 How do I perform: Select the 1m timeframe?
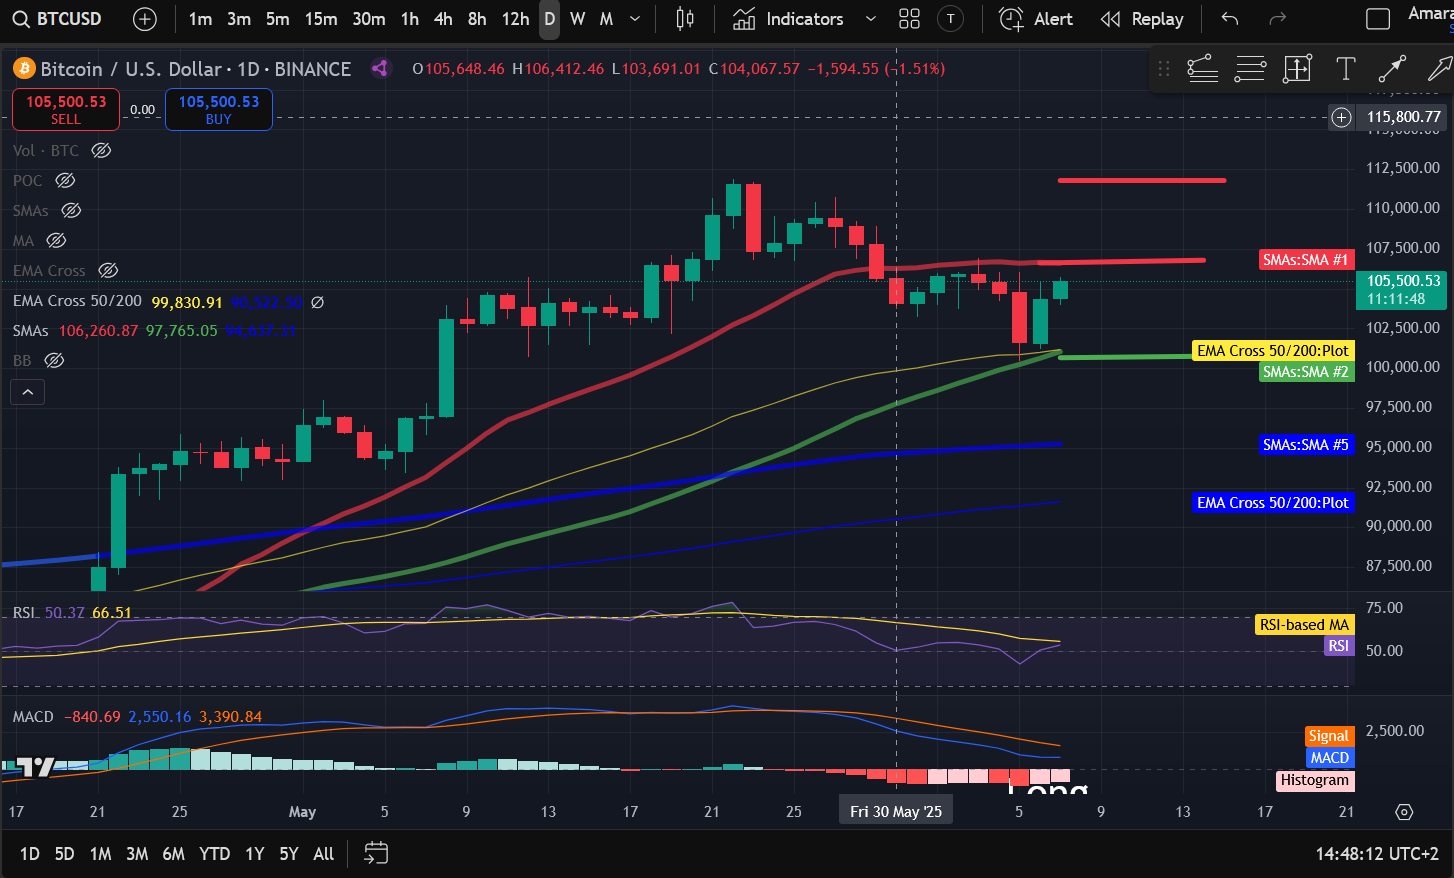[200, 19]
